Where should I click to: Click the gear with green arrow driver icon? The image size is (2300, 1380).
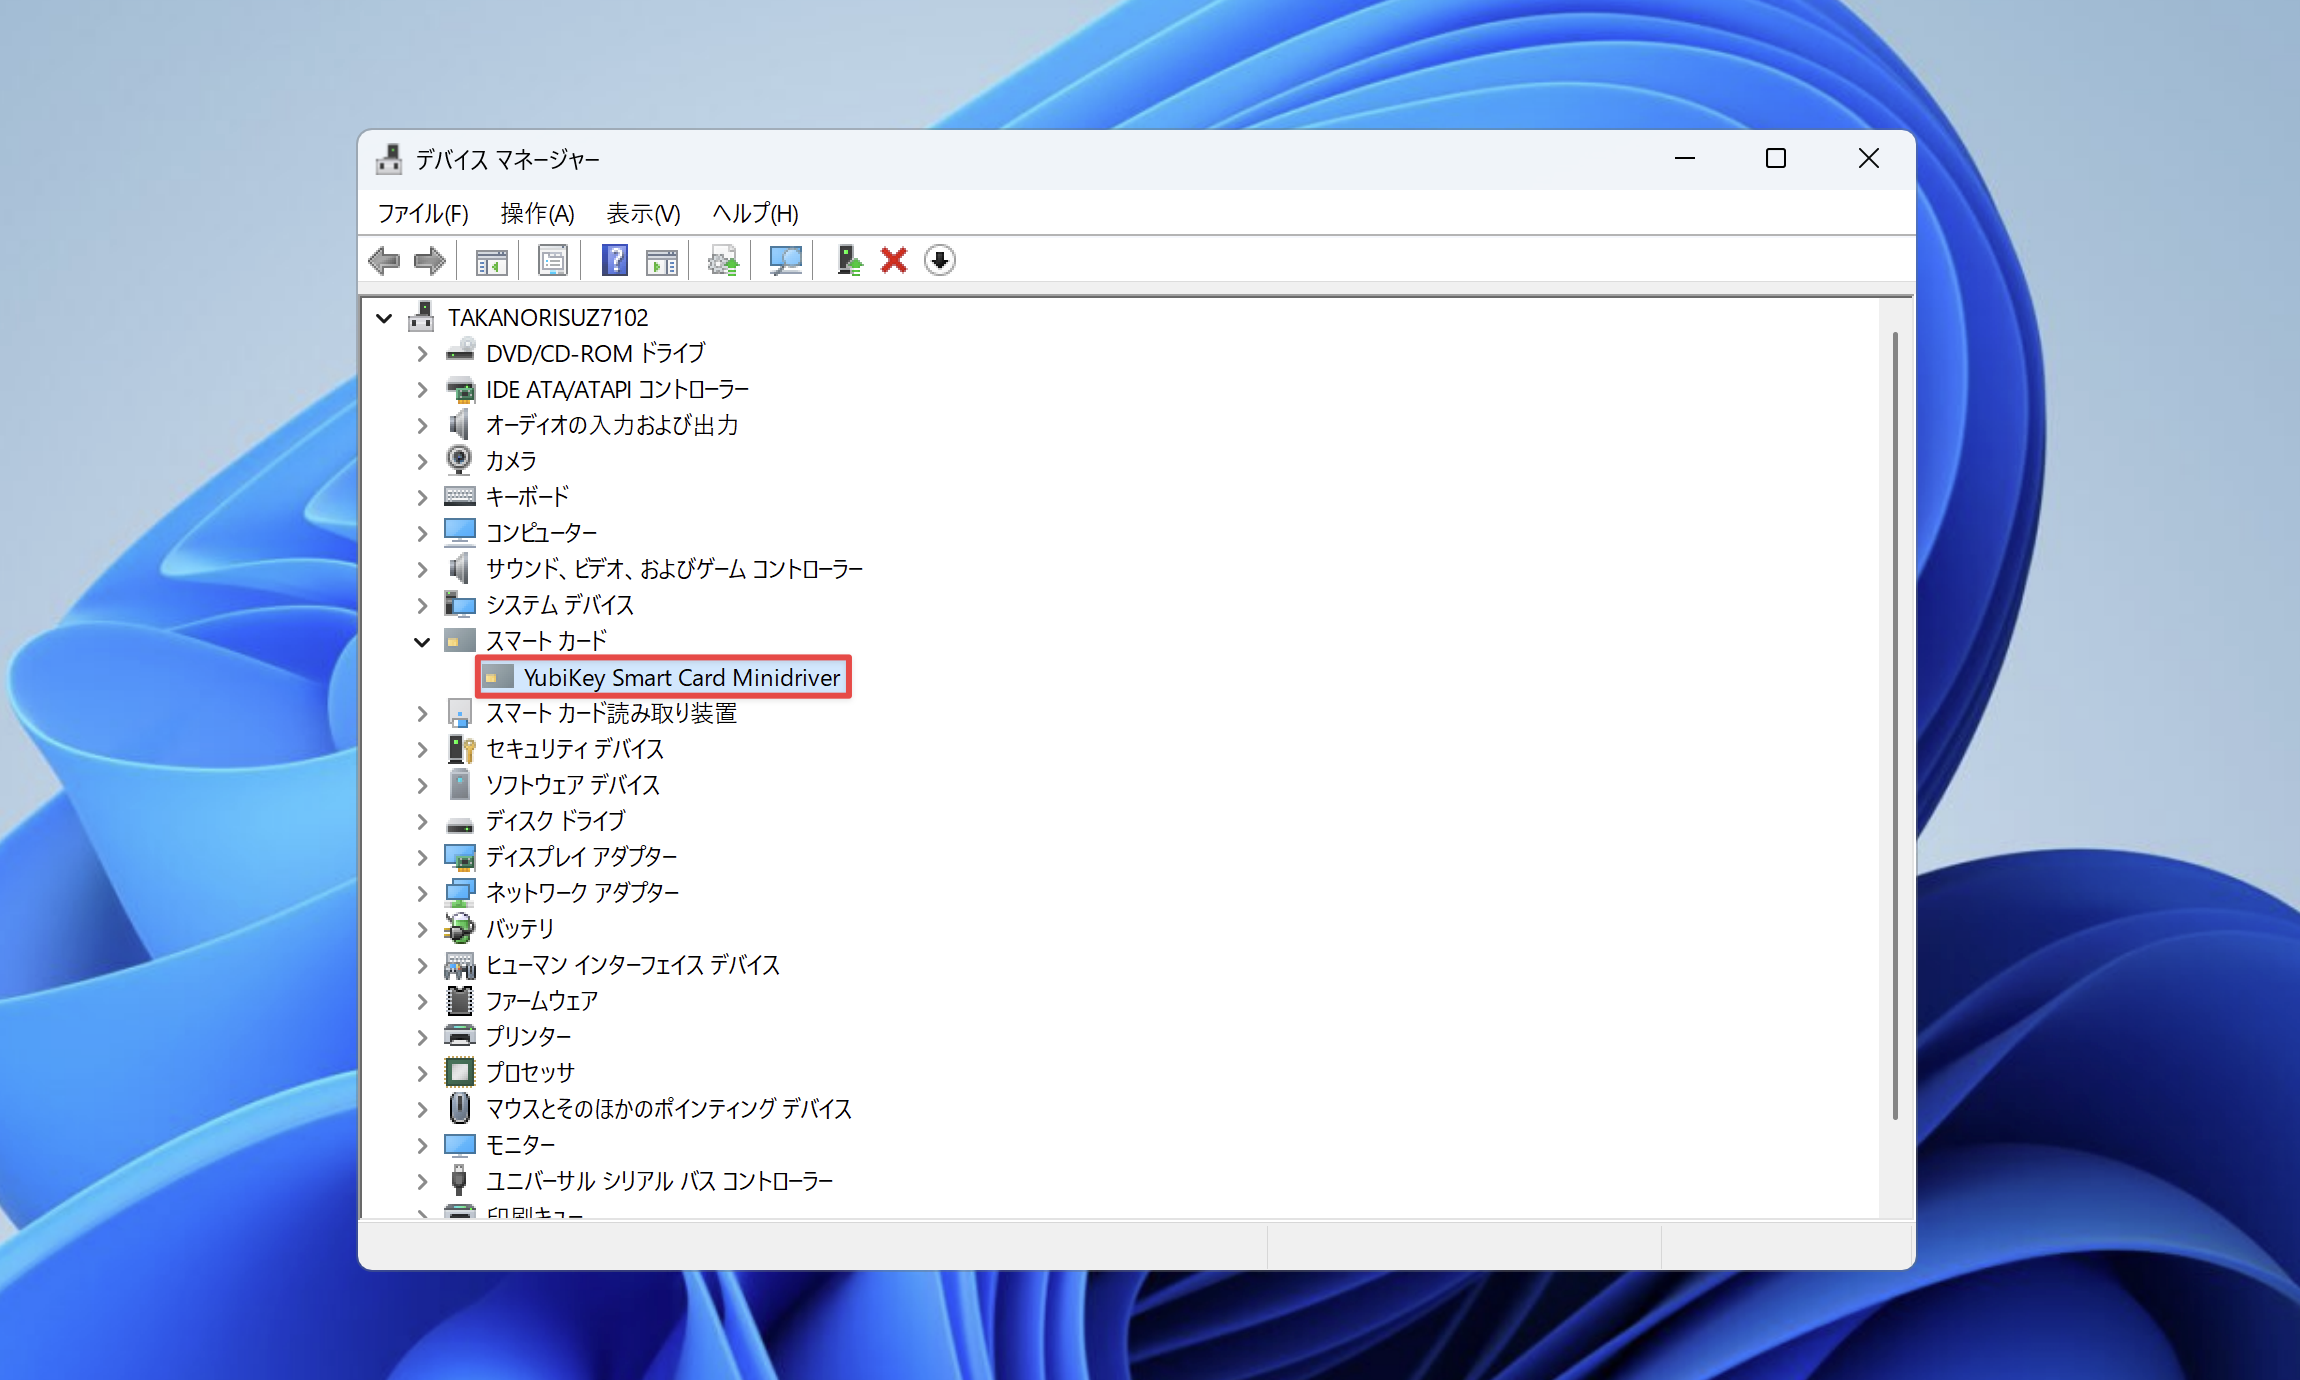(x=723, y=261)
